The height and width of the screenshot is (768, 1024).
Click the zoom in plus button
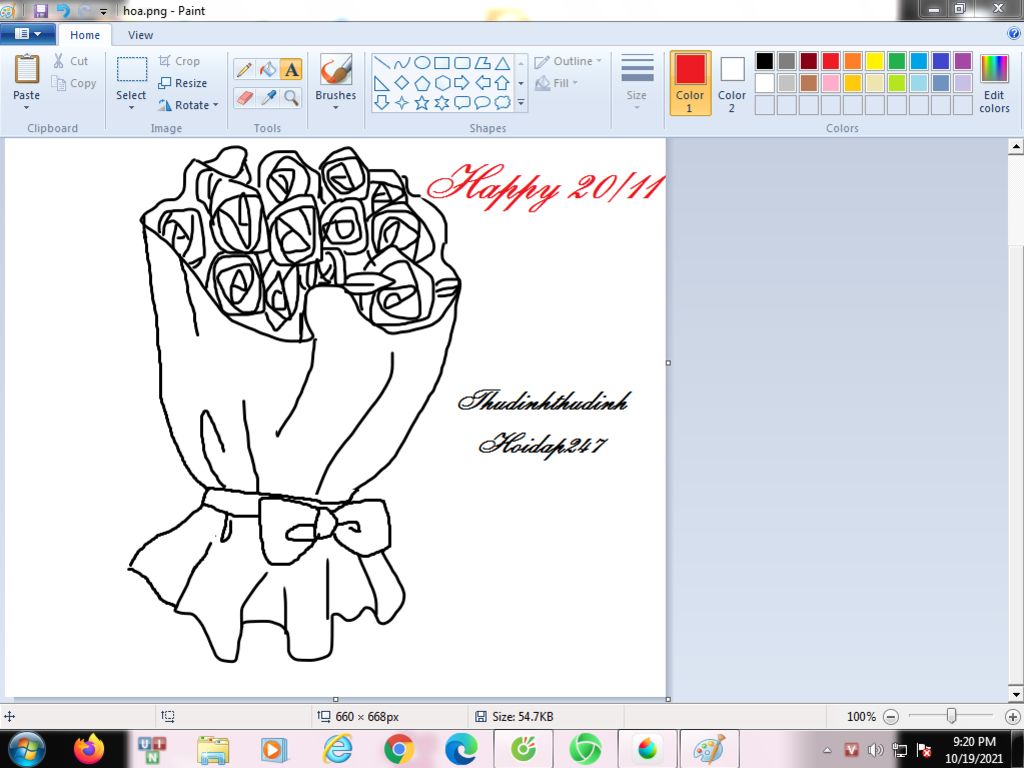(x=1012, y=716)
